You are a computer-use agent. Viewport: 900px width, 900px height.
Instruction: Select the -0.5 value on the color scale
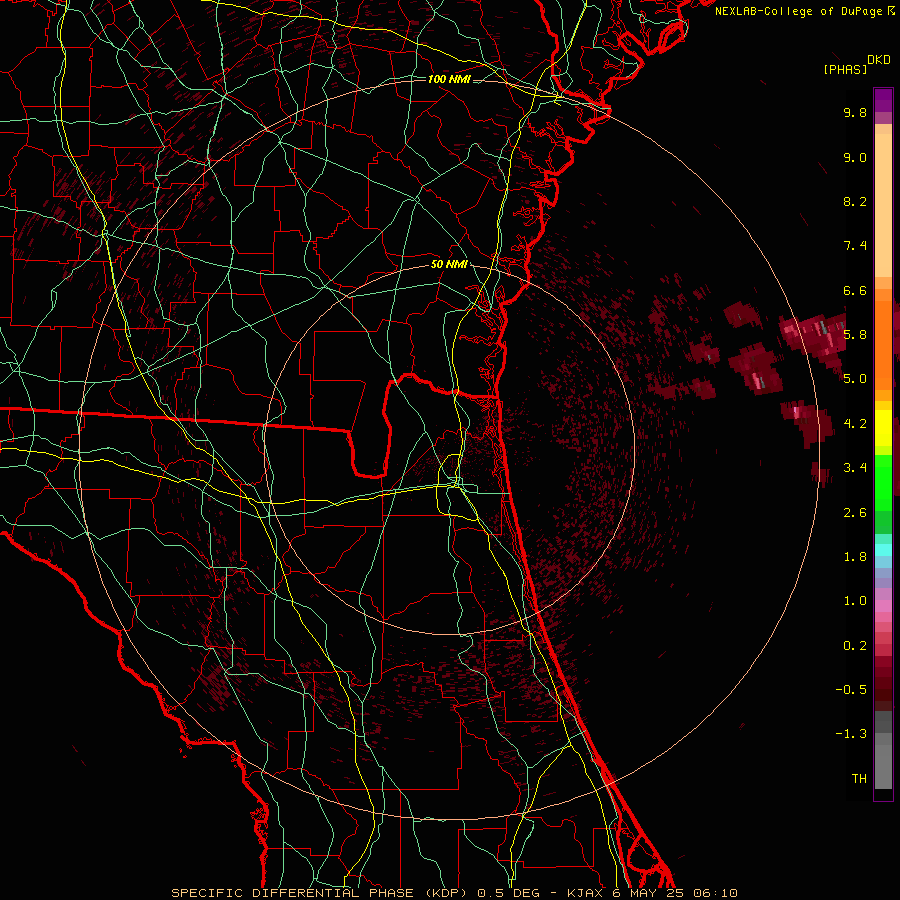click(851, 690)
